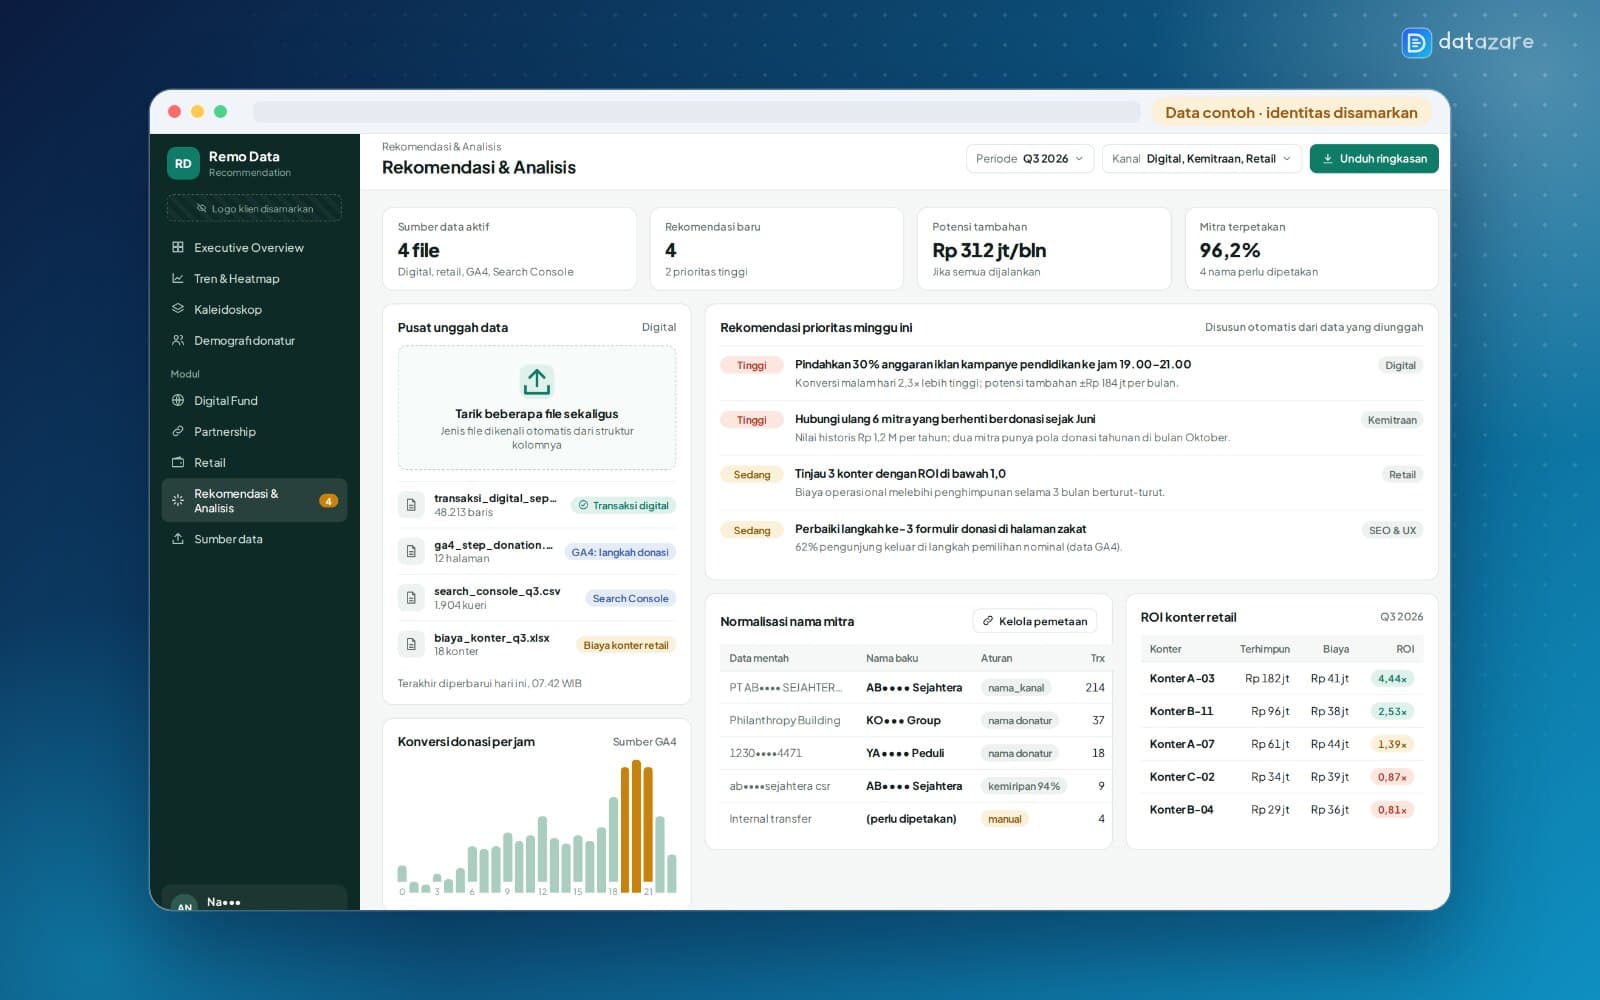
Task: Click file icon for ga4_step_donation file
Action: pos(411,551)
